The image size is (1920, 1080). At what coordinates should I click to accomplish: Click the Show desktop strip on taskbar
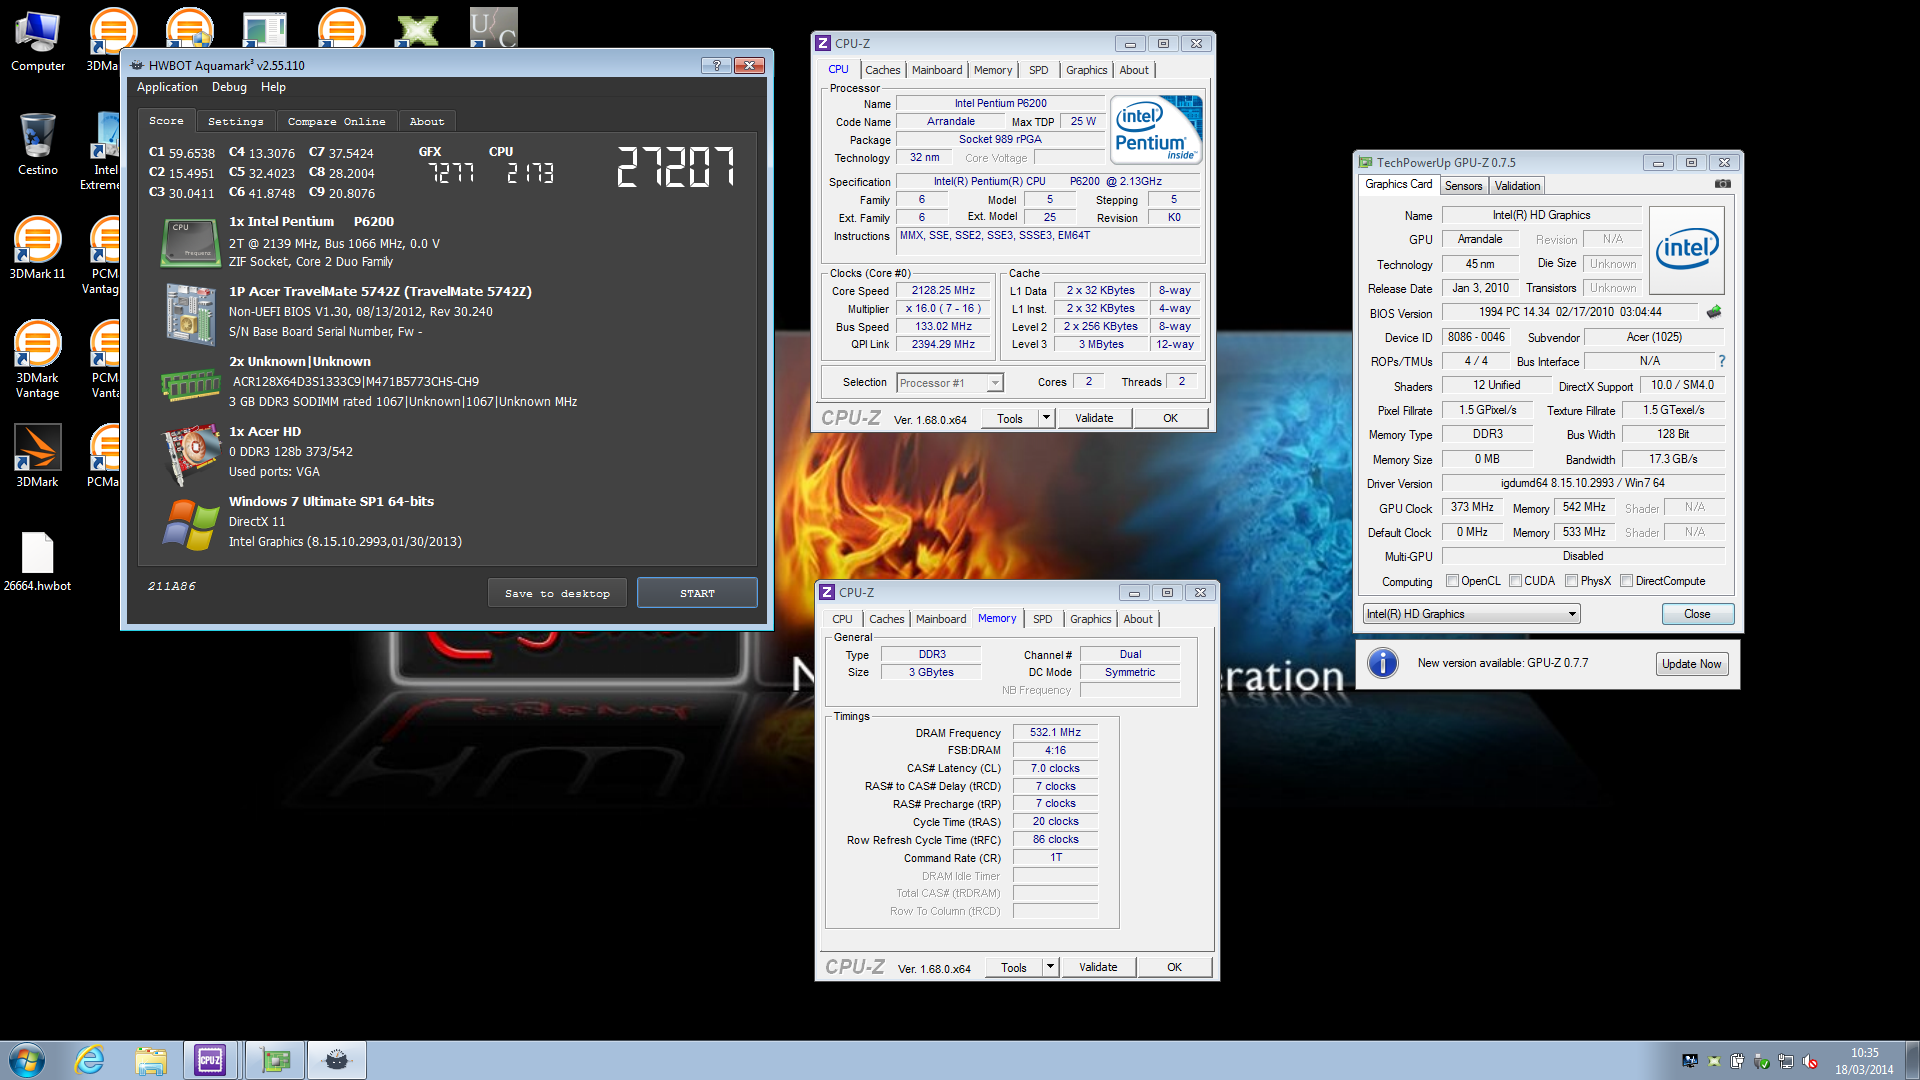(x=1912, y=1060)
